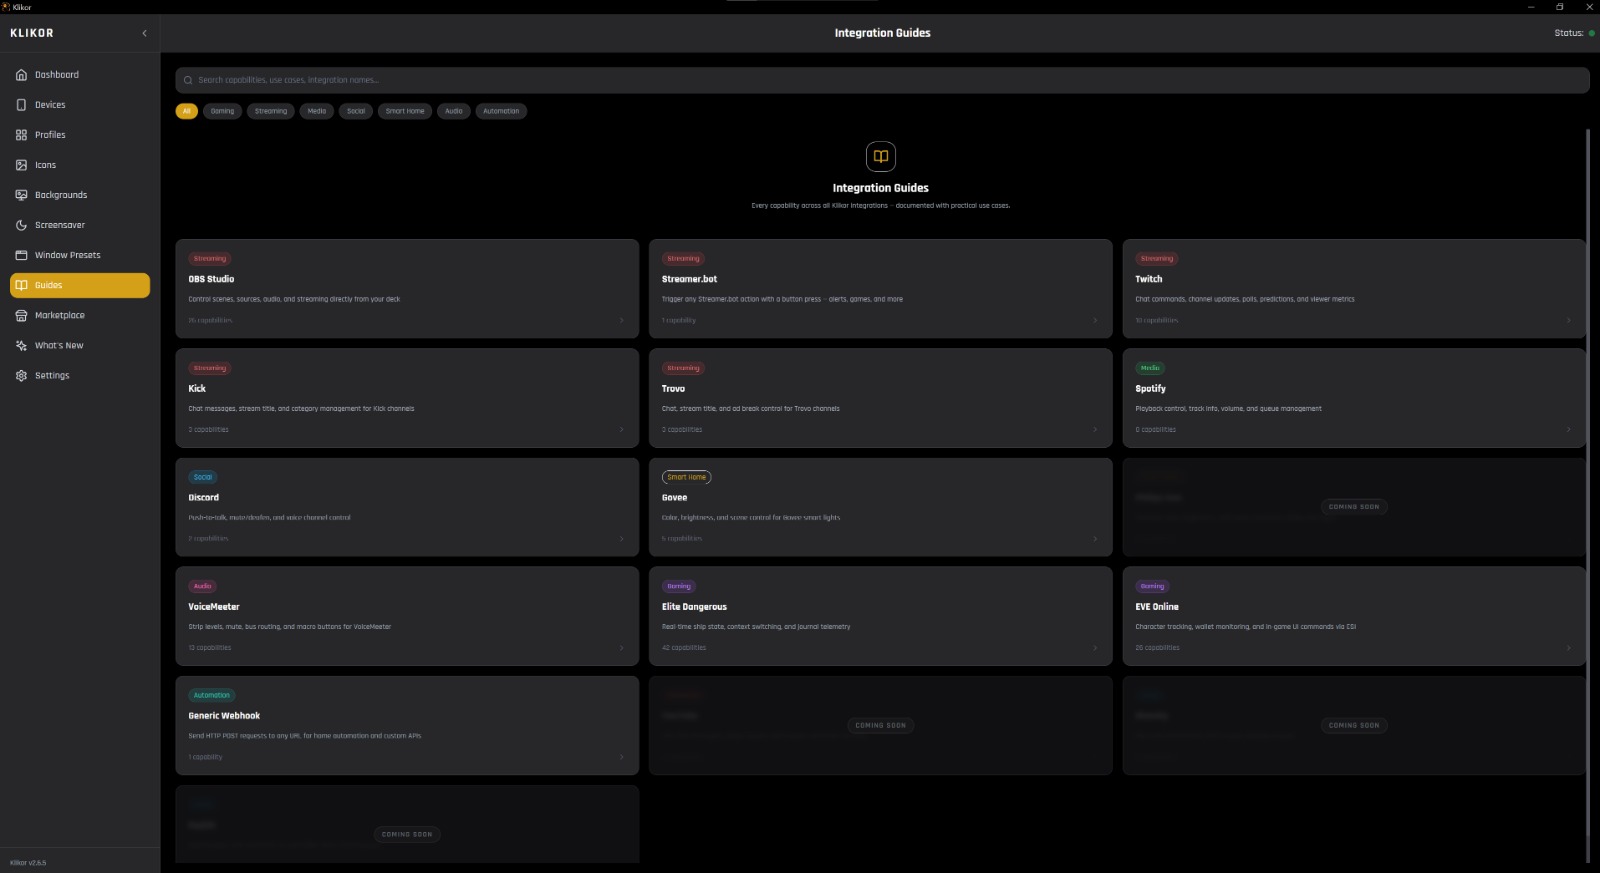This screenshot has width=1600, height=873.
Task: Click the Social tag on Discord card
Action: tap(203, 477)
